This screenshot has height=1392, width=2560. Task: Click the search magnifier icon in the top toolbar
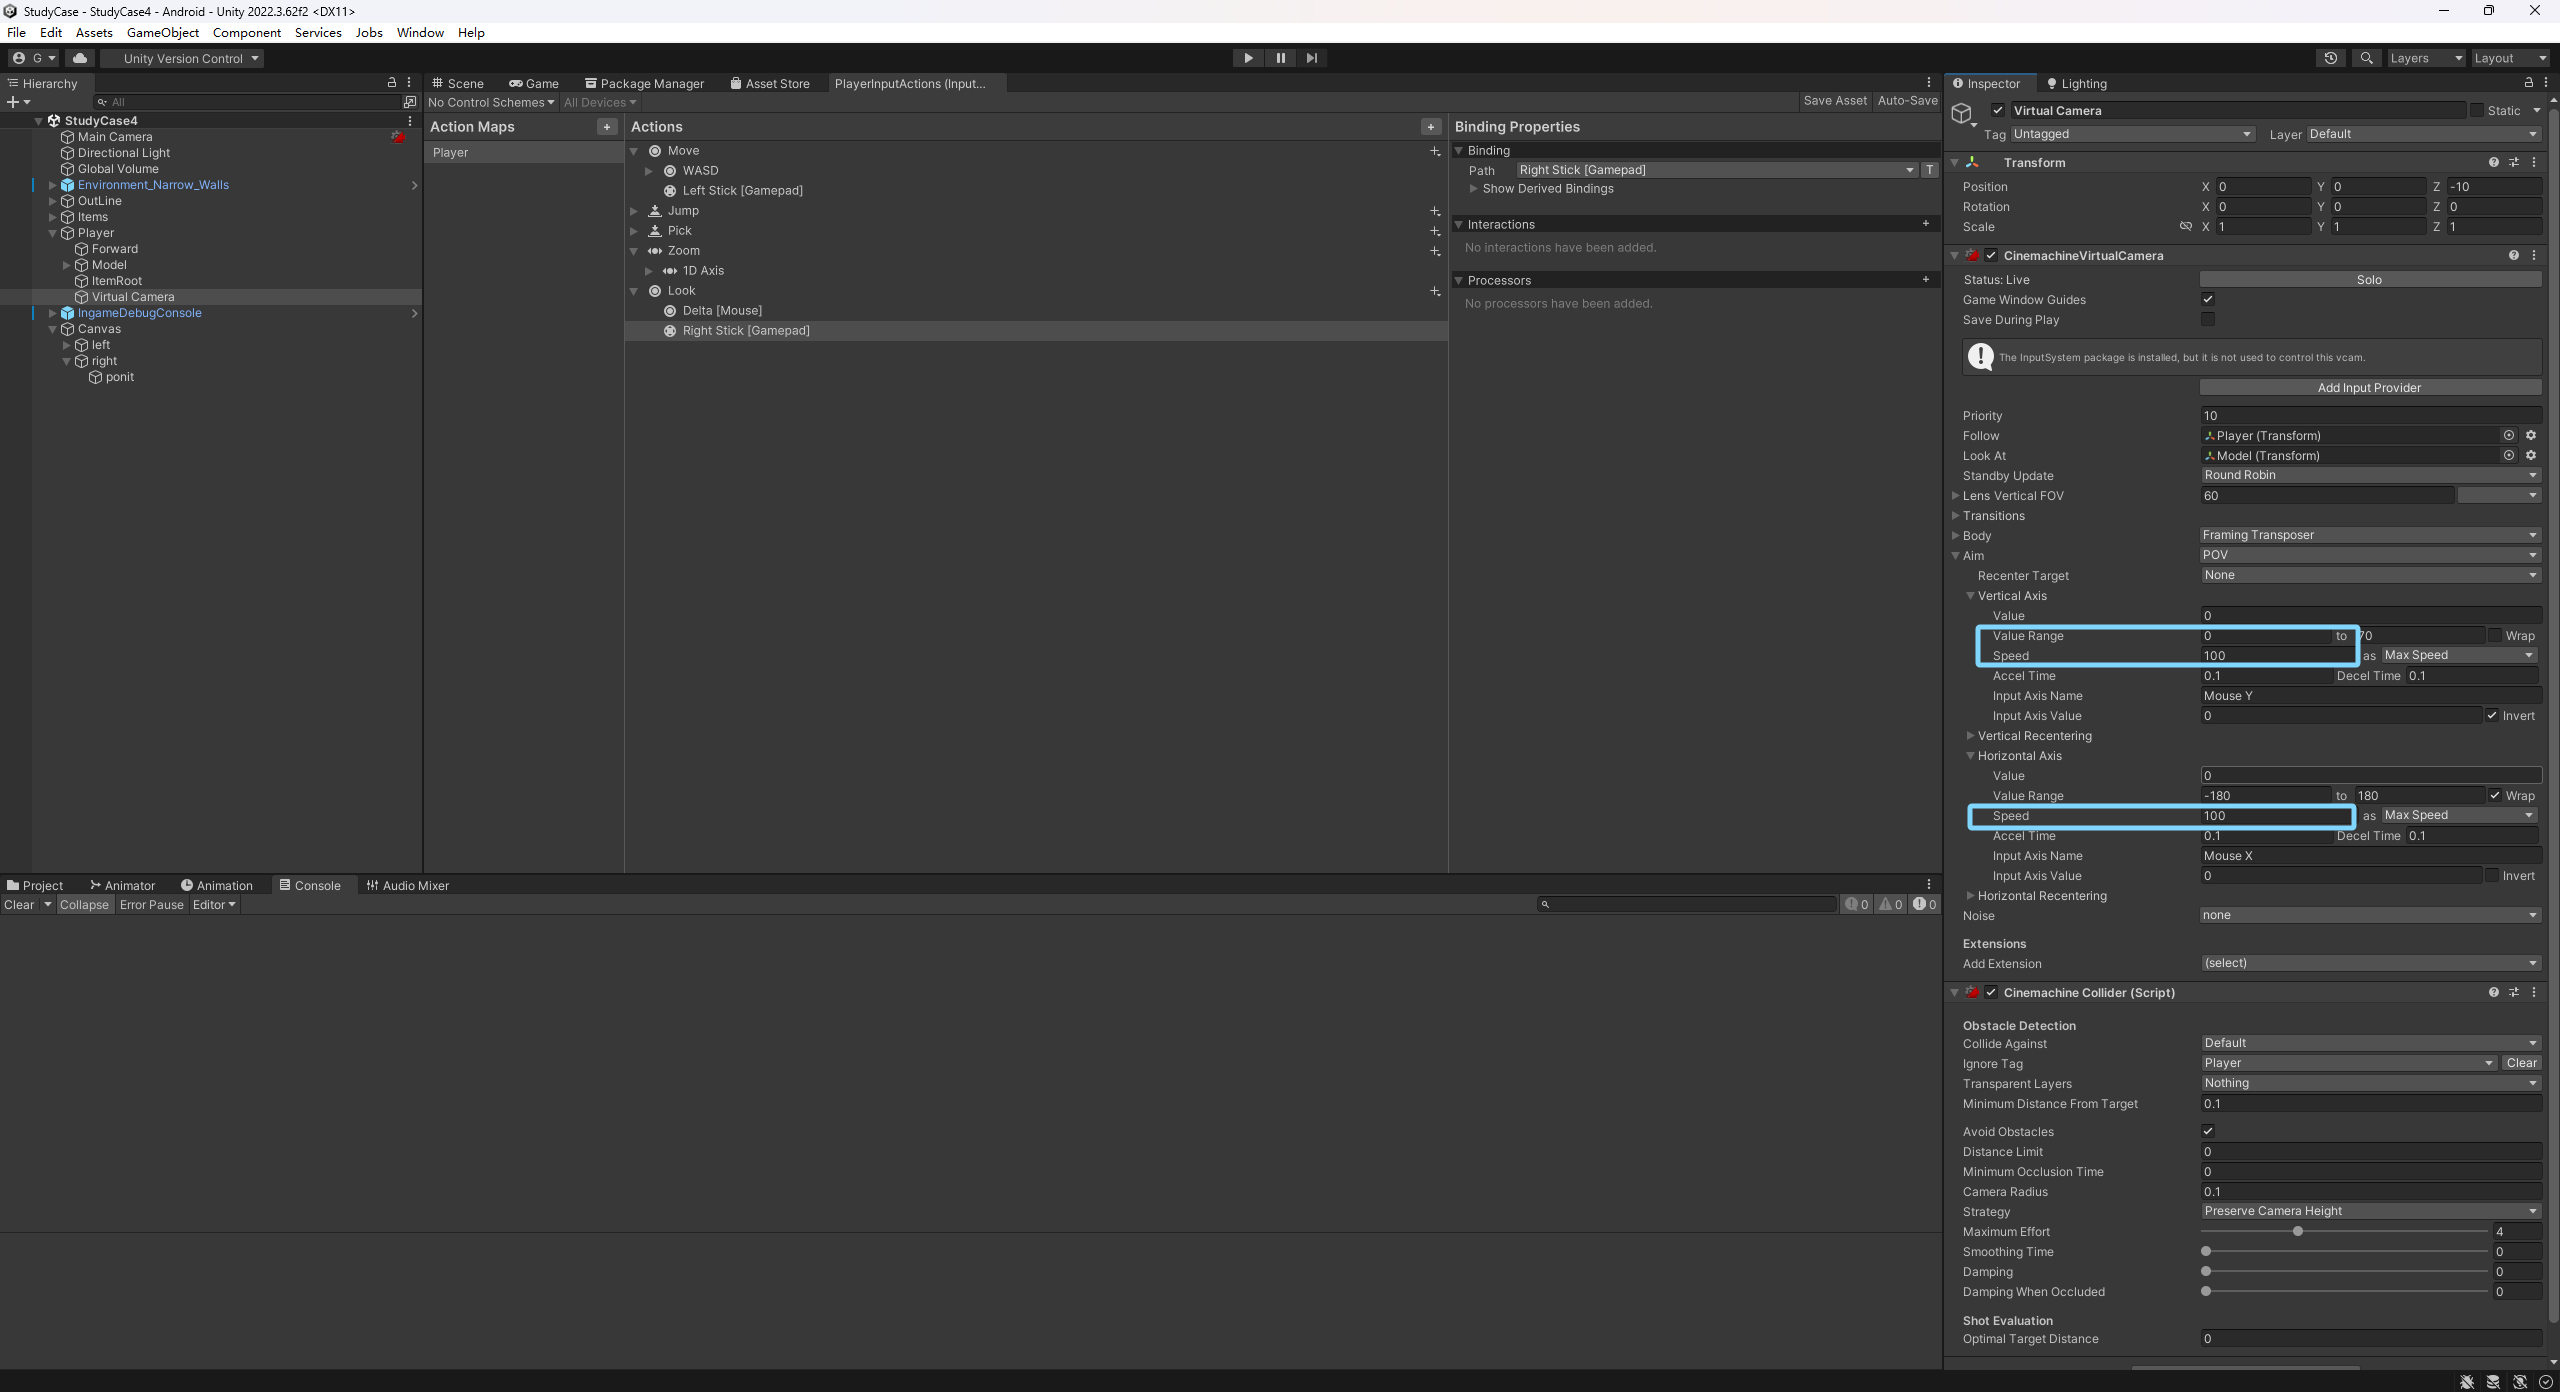[x=2366, y=58]
